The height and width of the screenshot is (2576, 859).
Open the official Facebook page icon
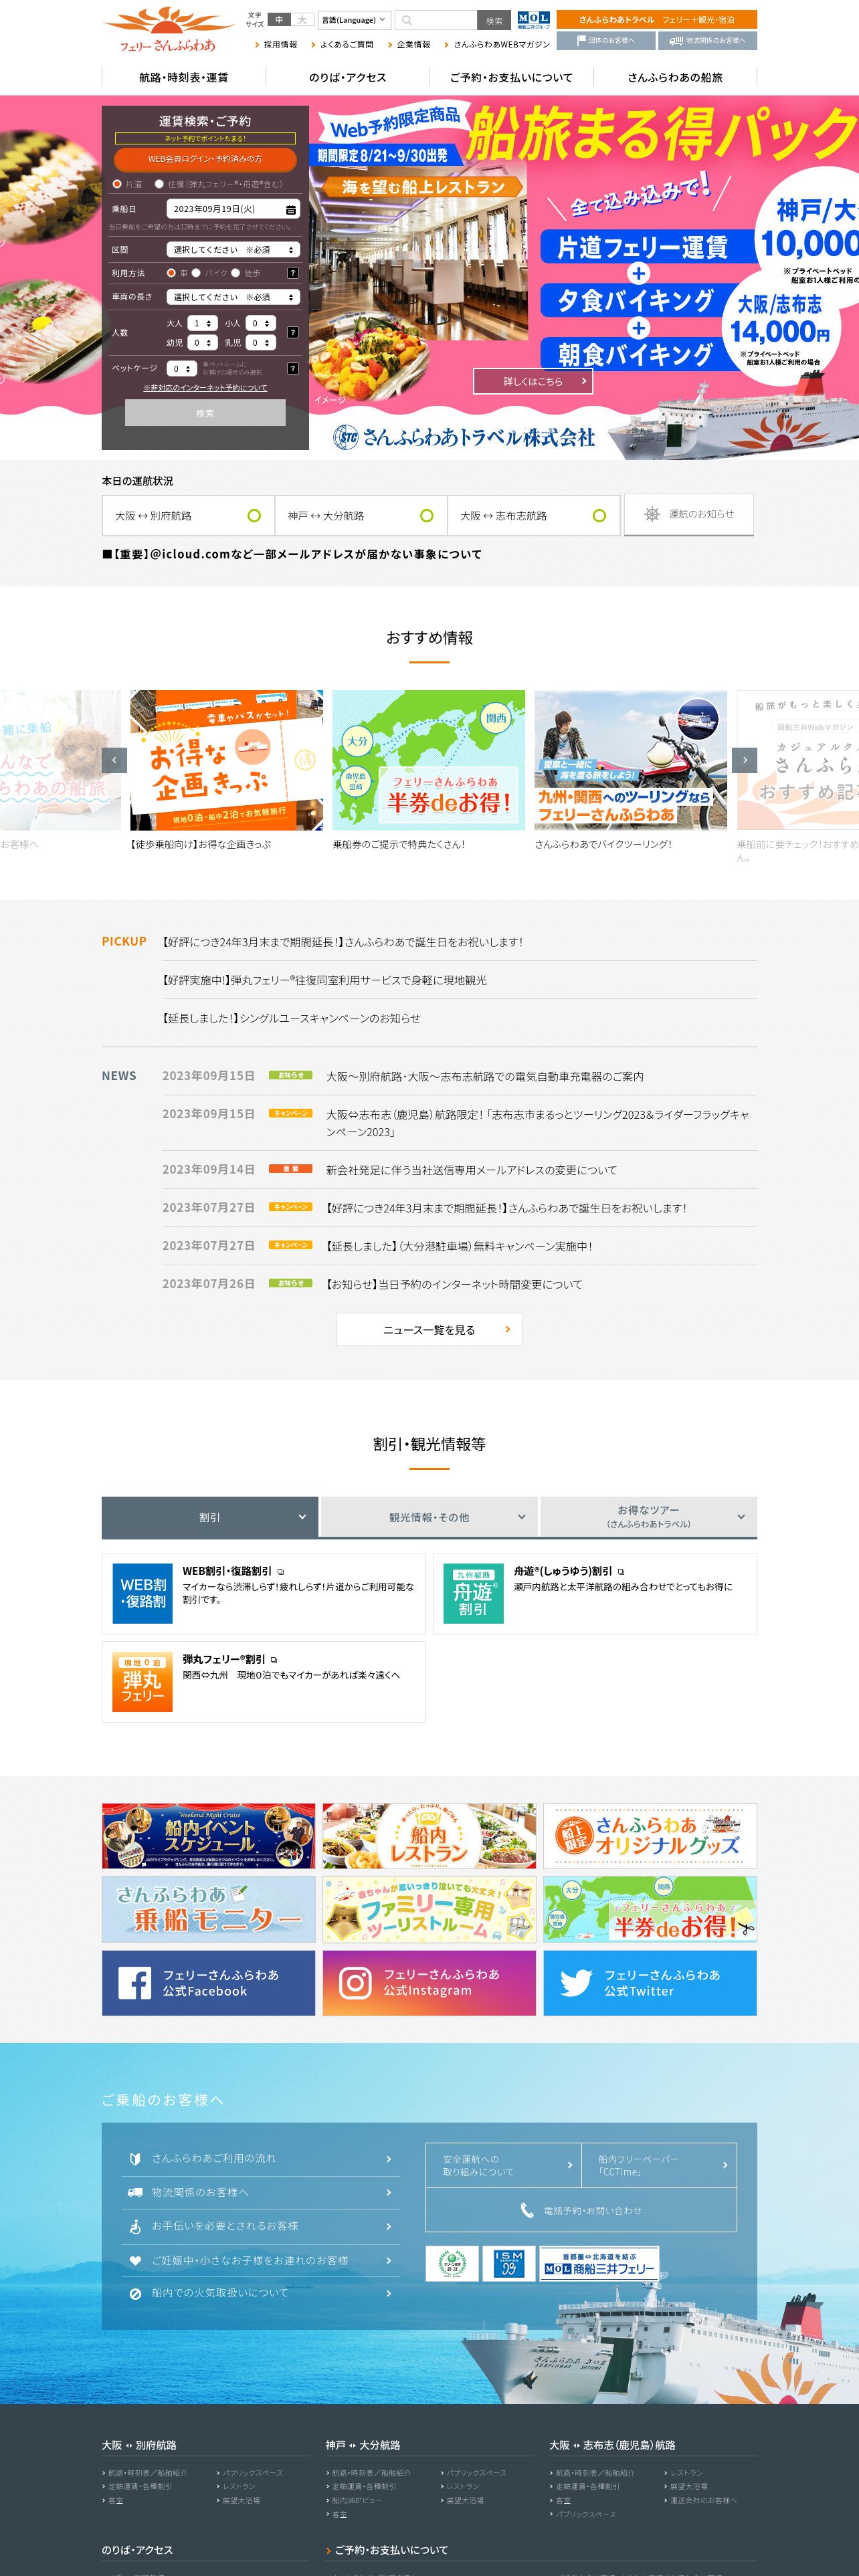point(134,1982)
